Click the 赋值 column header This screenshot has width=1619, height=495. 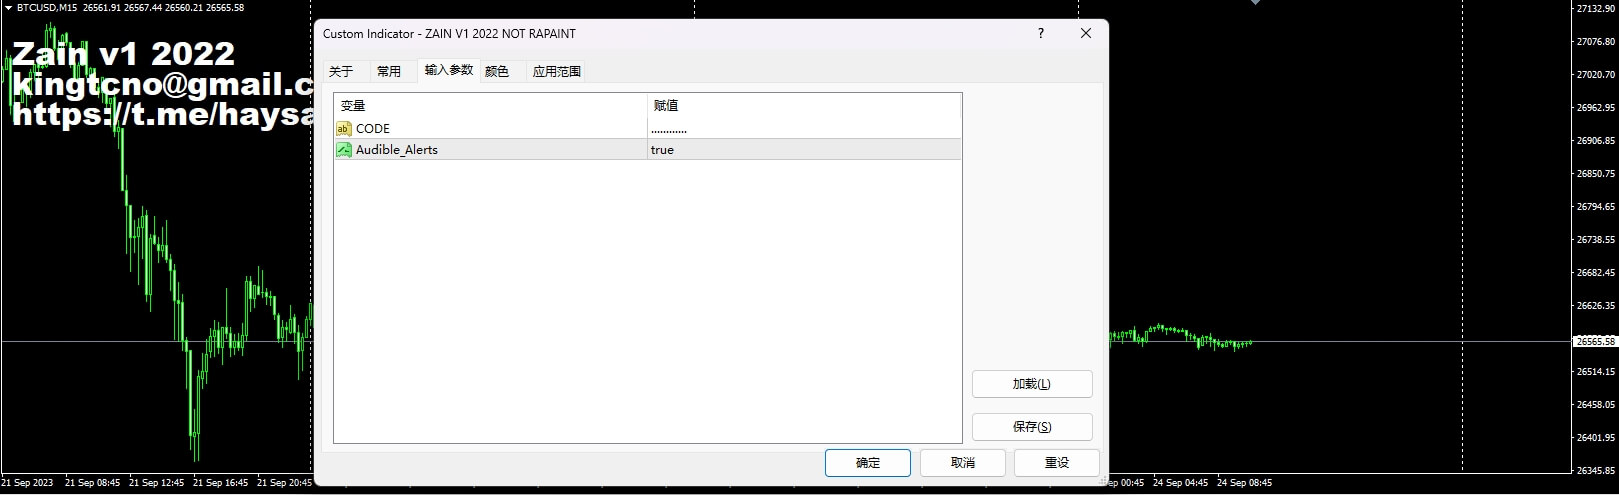point(804,105)
